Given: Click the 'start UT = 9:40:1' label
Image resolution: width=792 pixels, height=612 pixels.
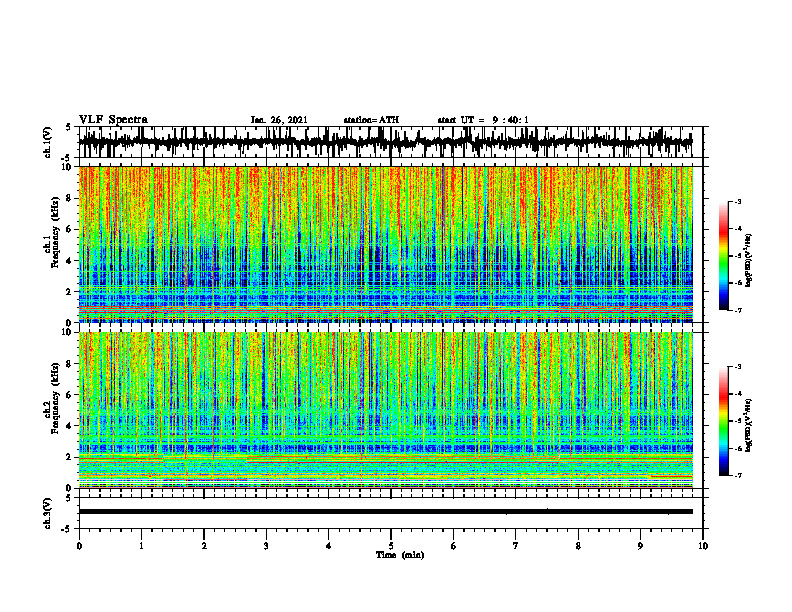Looking at the screenshot, I should point(483,120).
